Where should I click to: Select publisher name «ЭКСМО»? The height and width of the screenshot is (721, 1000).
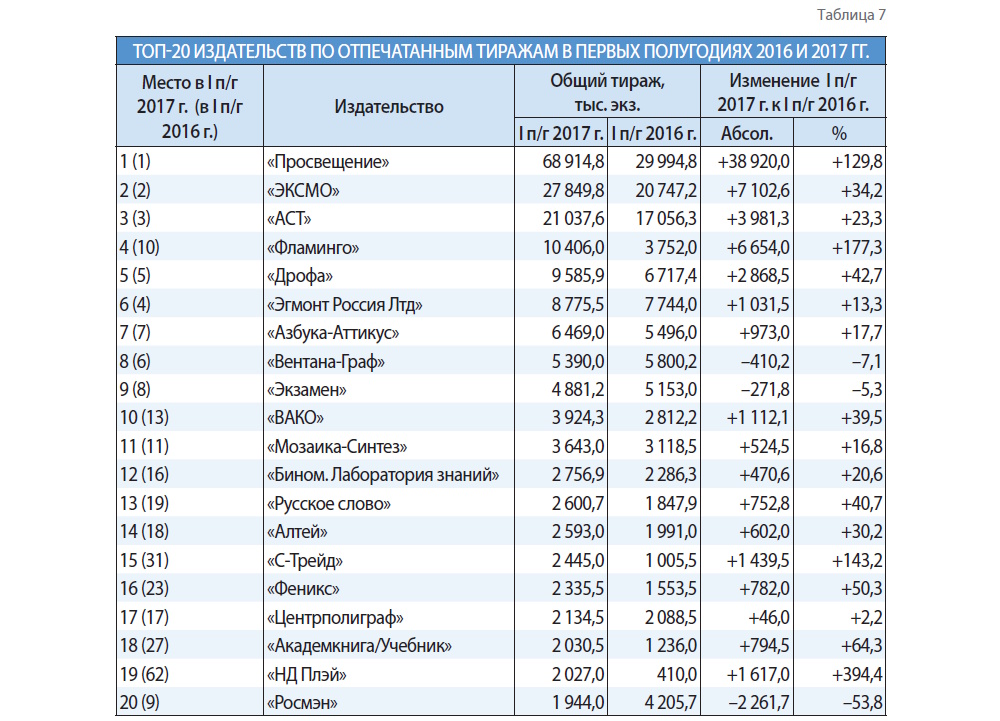click(x=303, y=191)
